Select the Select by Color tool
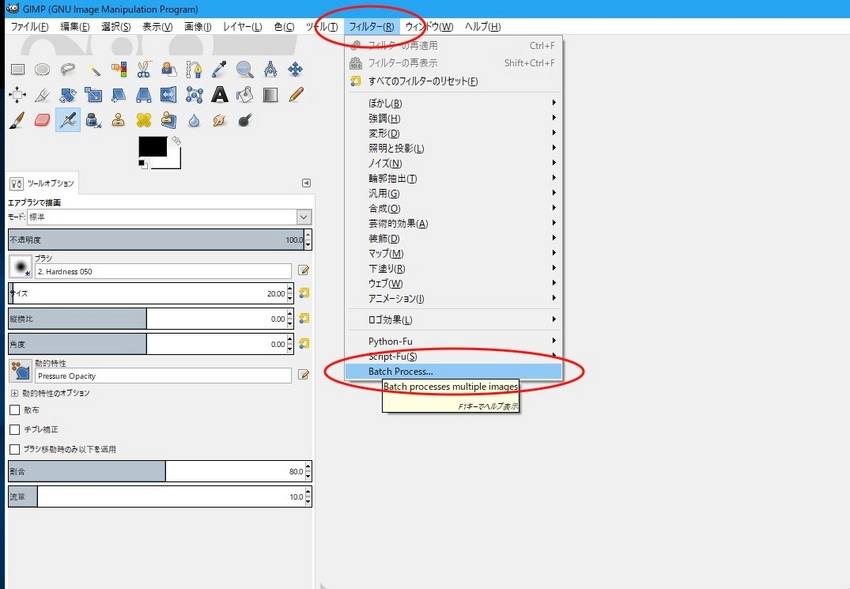850x589 pixels. click(119, 69)
